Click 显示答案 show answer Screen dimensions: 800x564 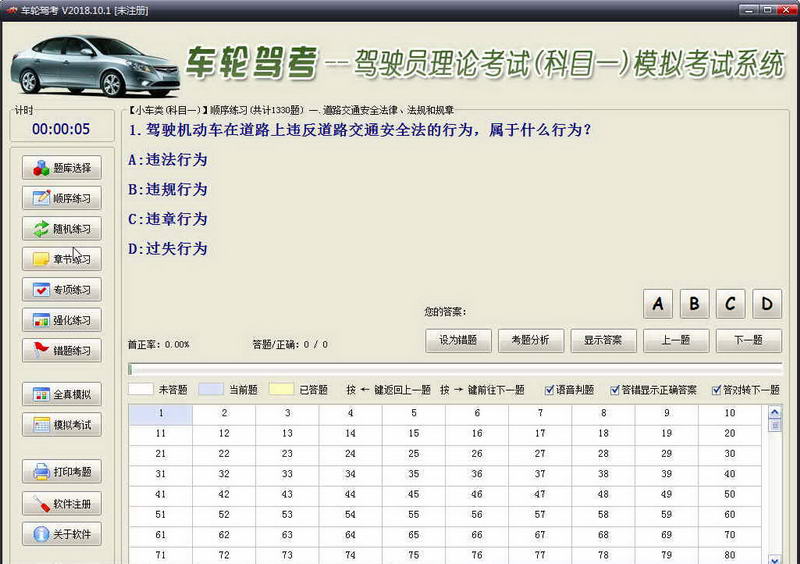pyautogui.click(x=603, y=340)
